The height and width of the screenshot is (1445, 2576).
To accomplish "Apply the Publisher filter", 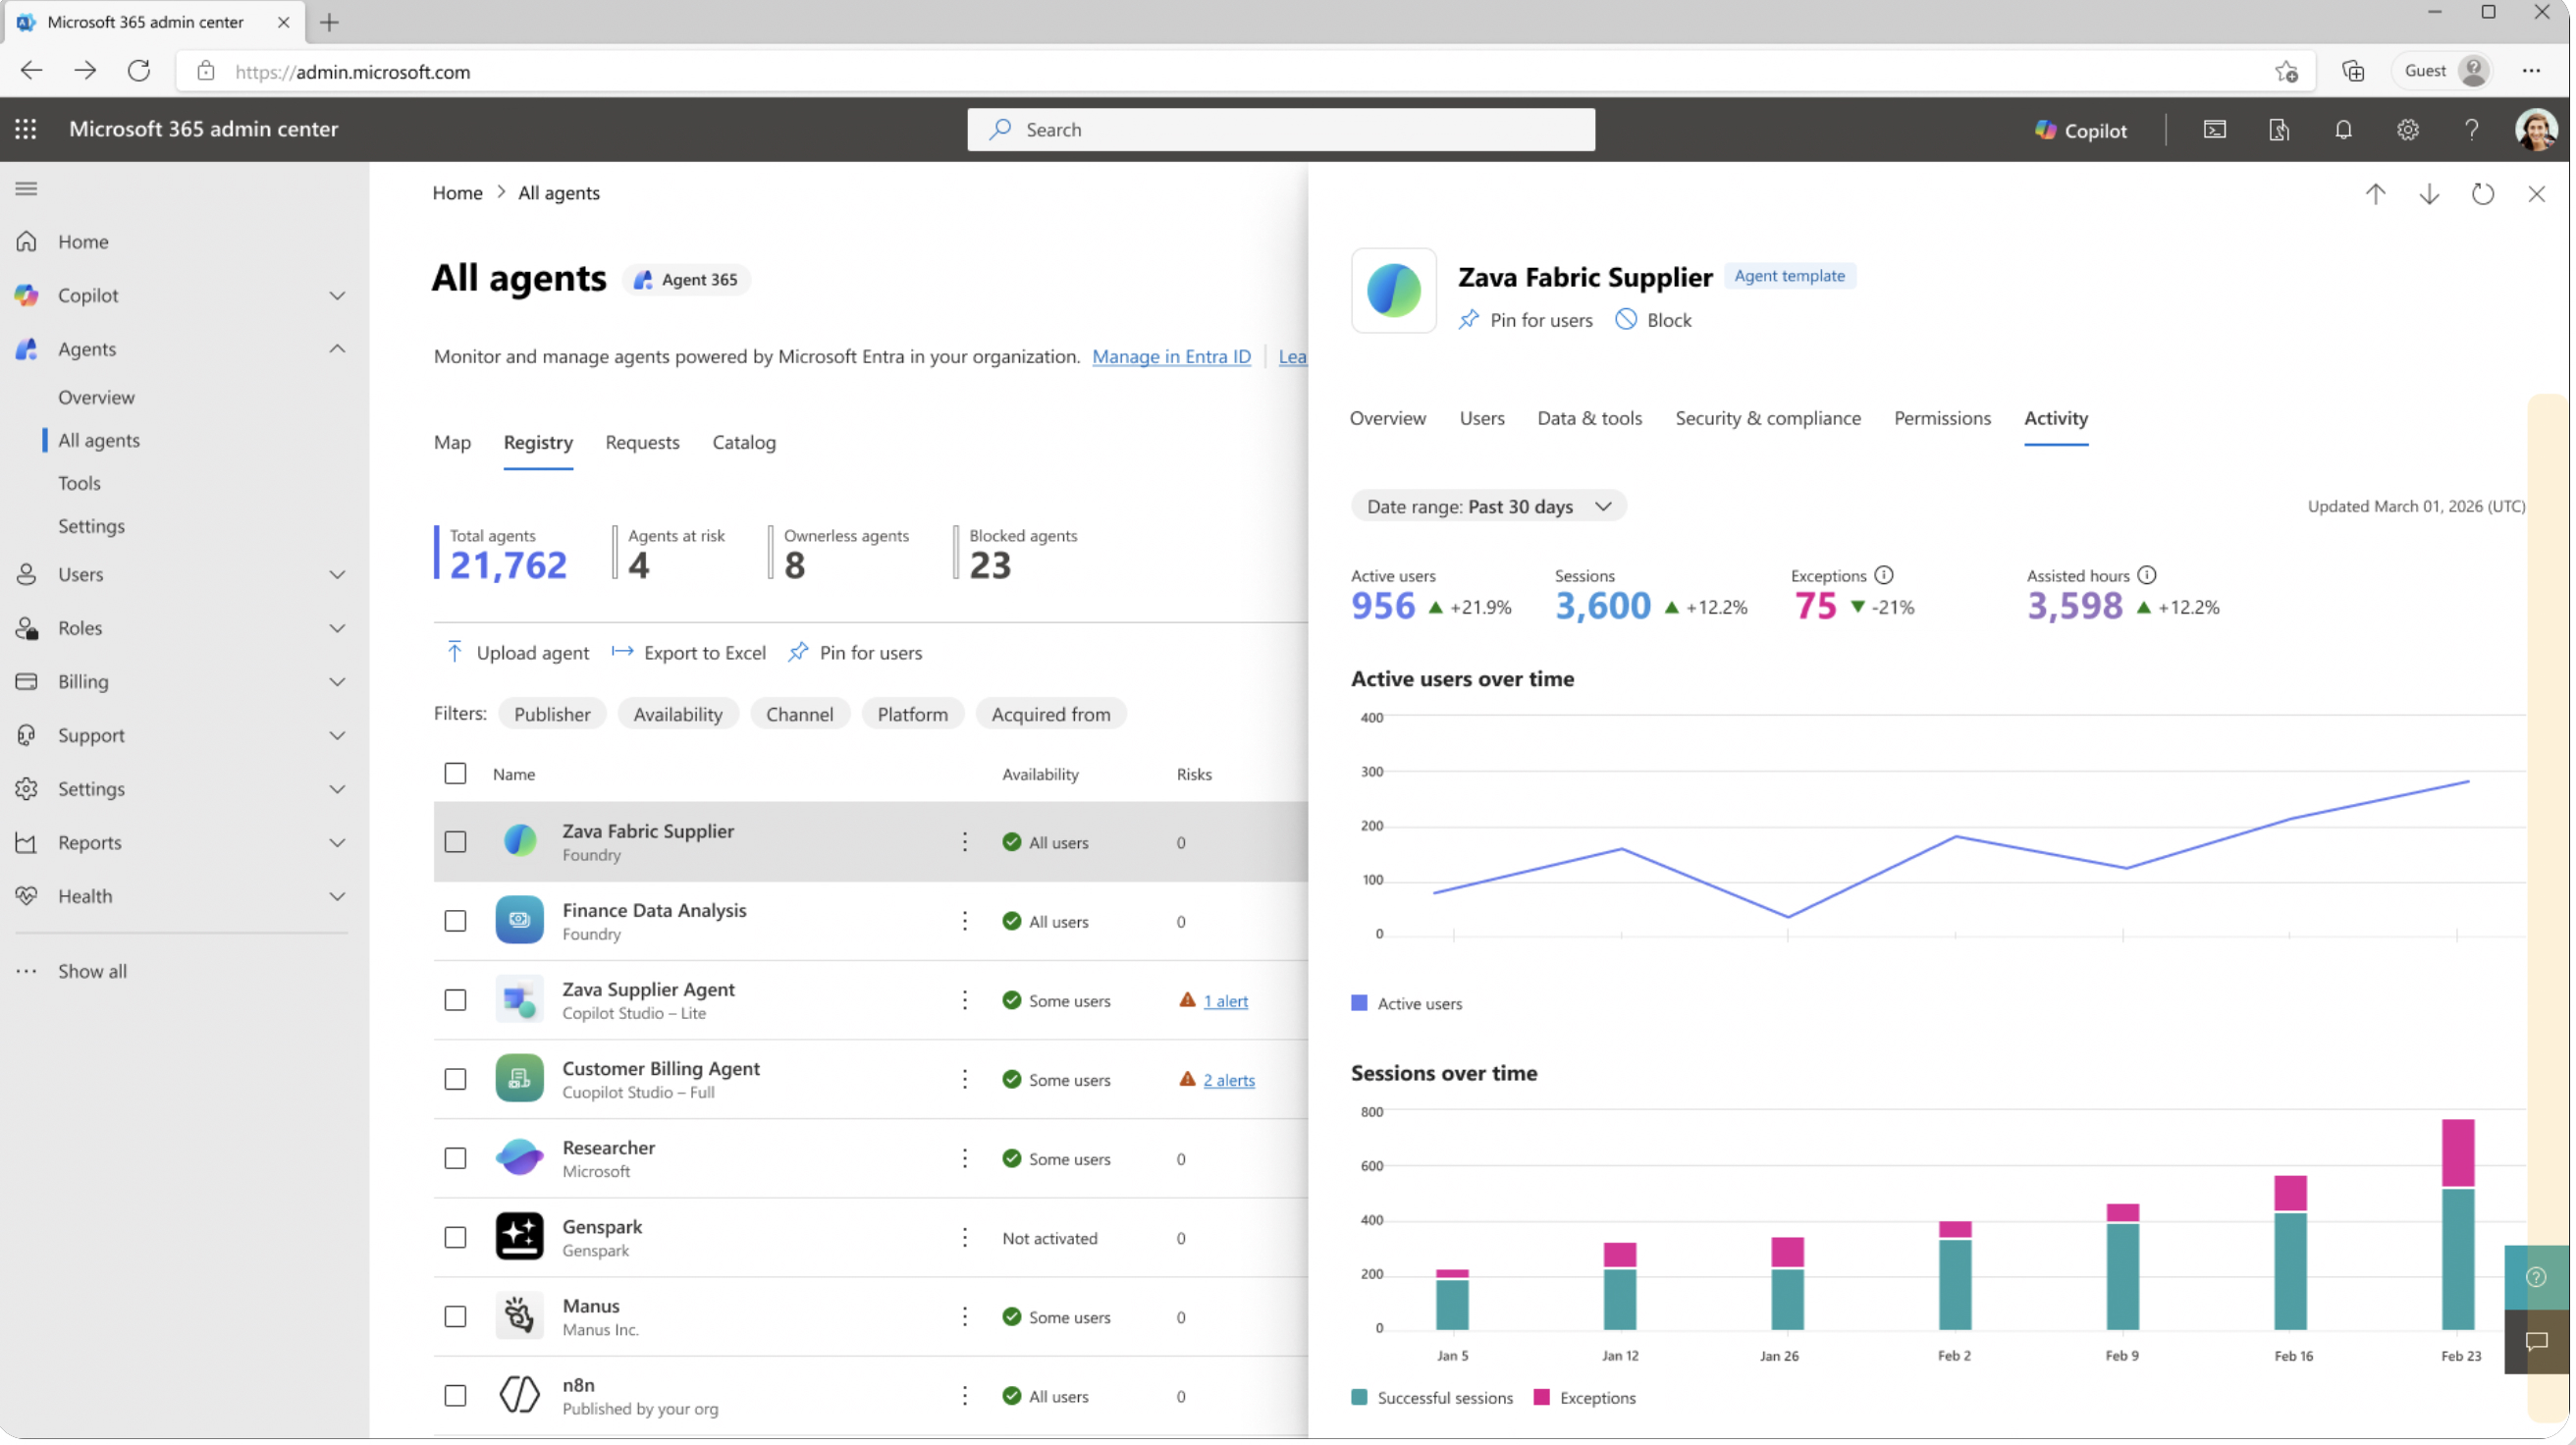I will (x=552, y=714).
